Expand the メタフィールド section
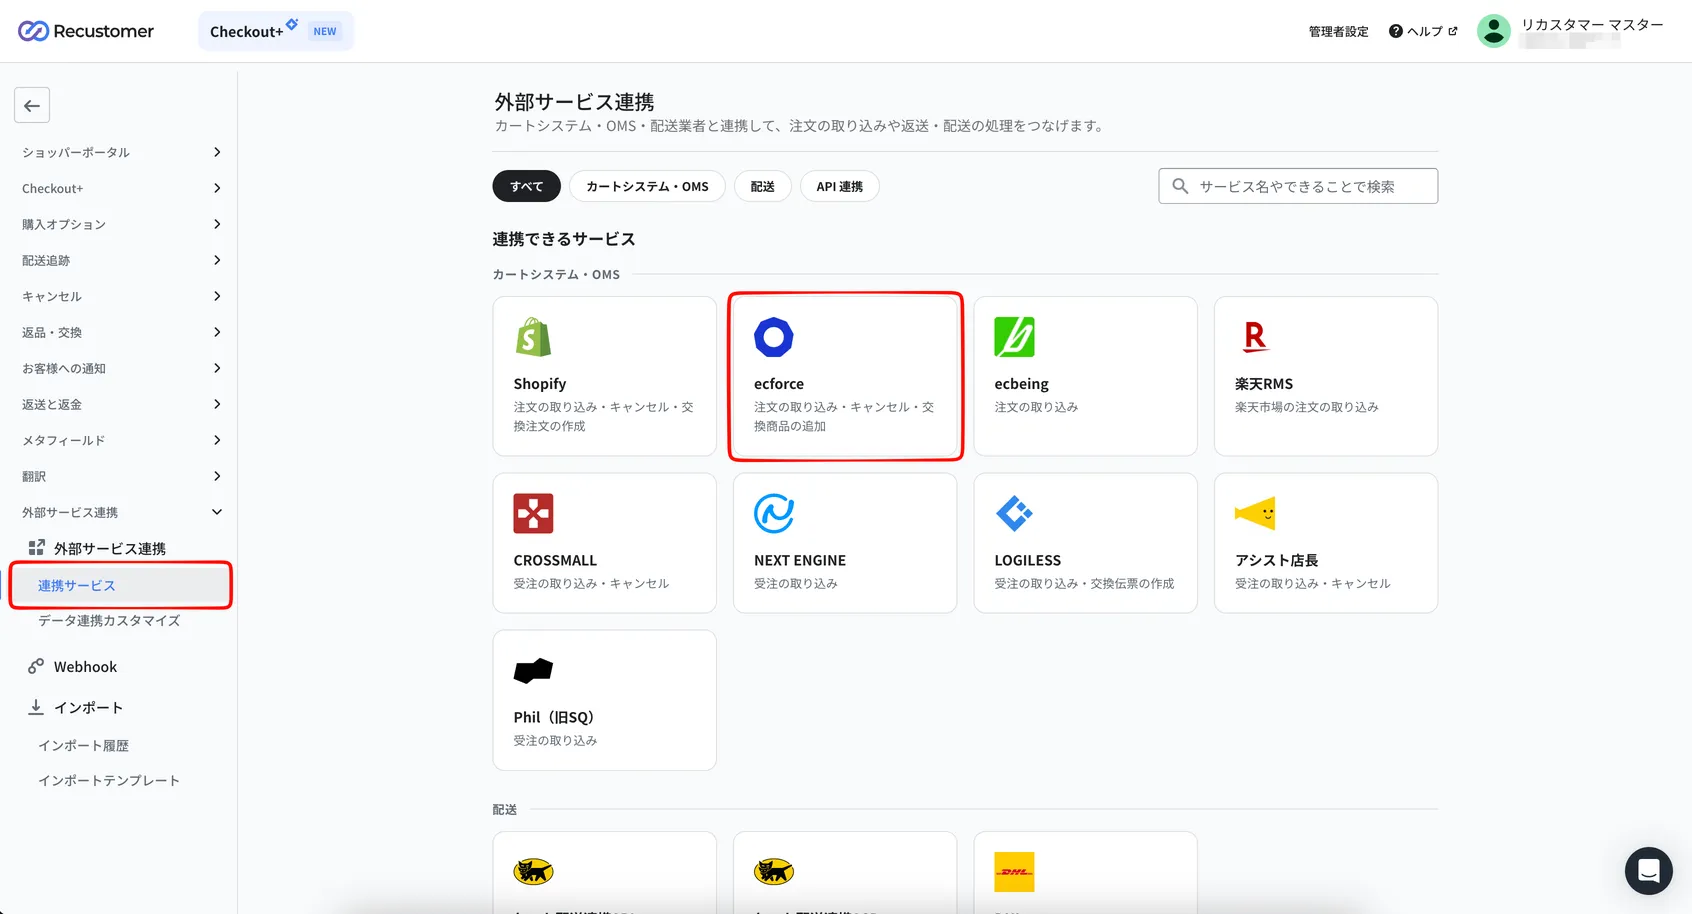 121,440
